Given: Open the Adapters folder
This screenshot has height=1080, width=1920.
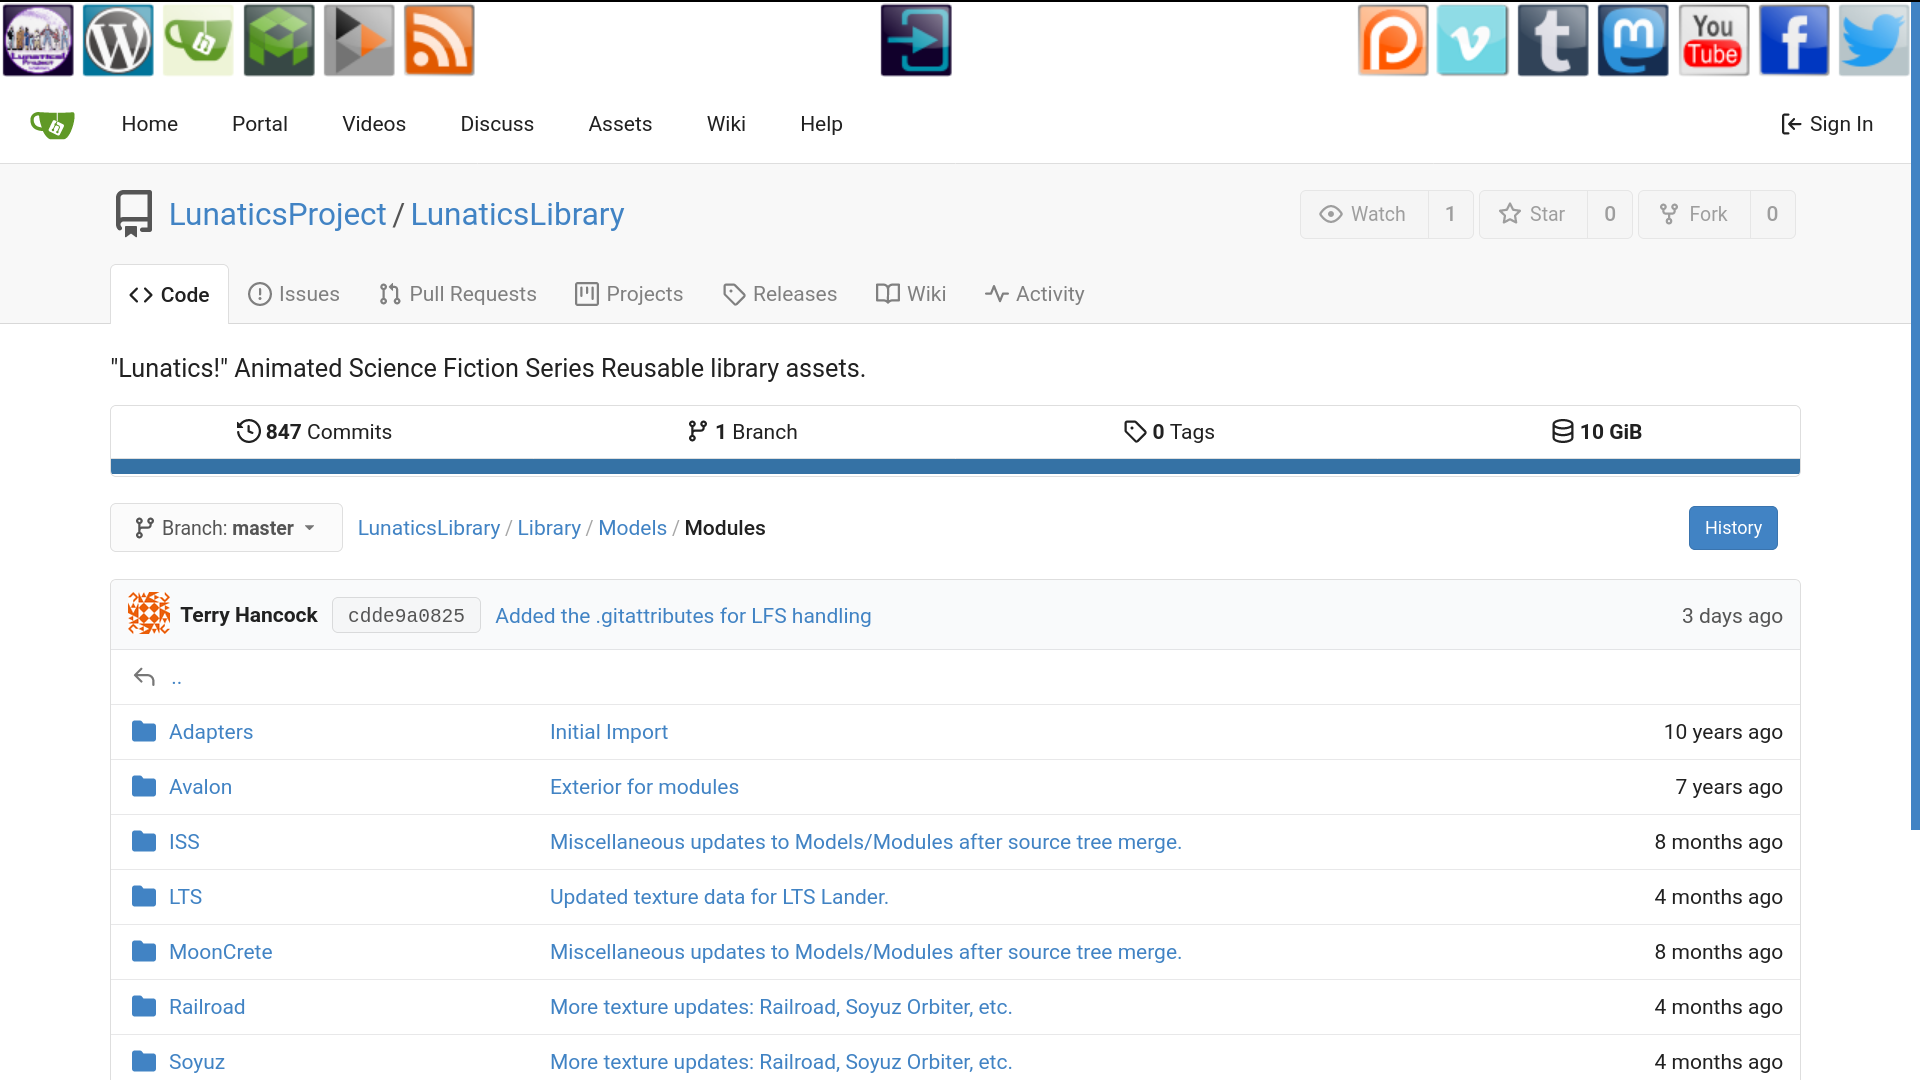Looking at the screenshot, I should click(211, 732).
